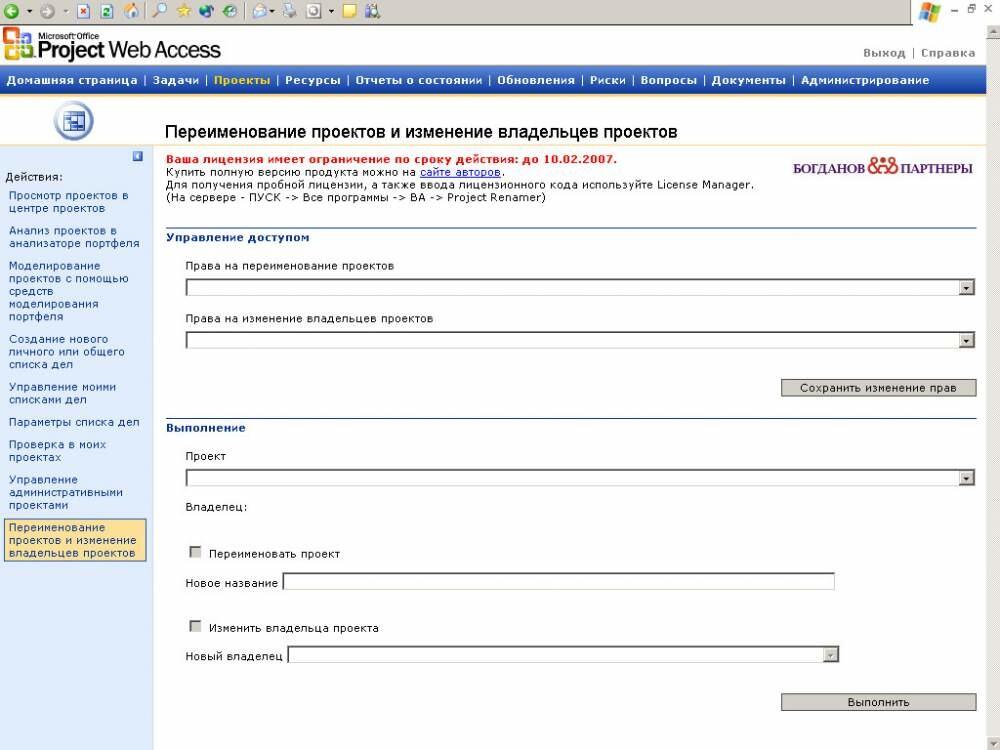Open the Ресурсы menu
1000x750 pixels.
[312, 80]
